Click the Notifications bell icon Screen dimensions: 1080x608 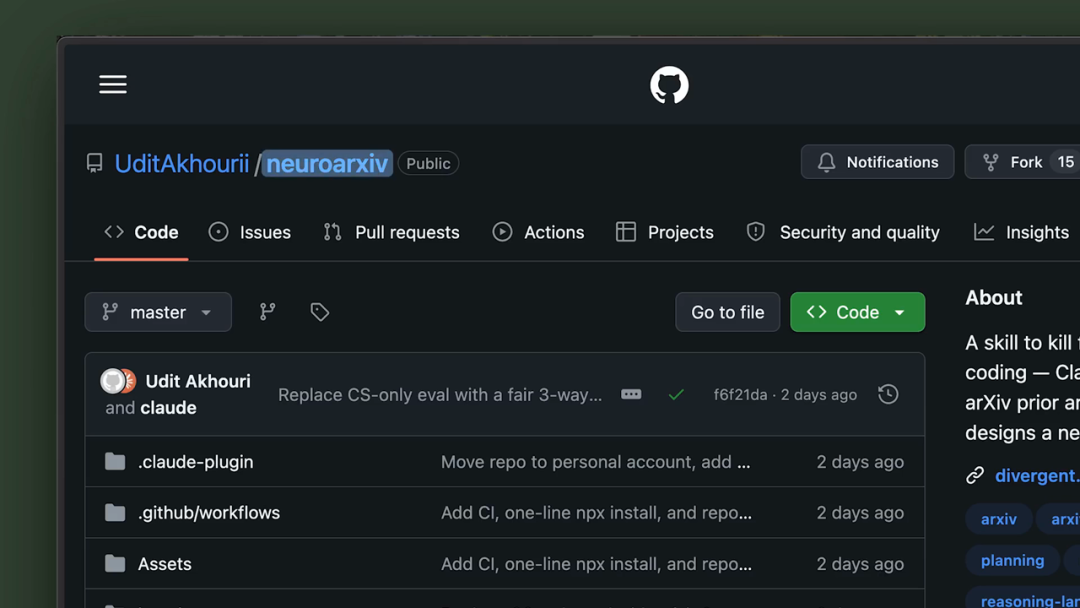[827, 162]
